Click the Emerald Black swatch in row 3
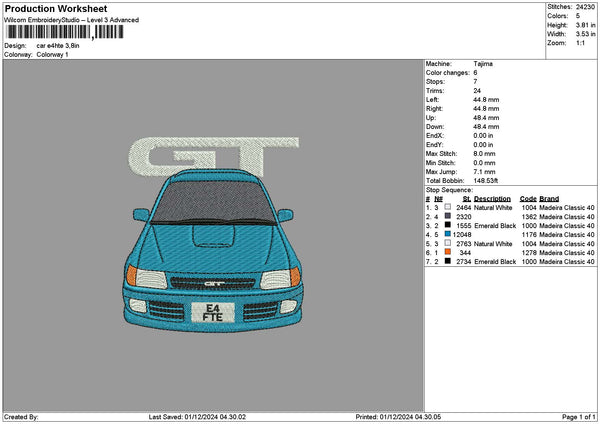The height and width of the screenshot is (424, 600). click(x=447, y=225)
